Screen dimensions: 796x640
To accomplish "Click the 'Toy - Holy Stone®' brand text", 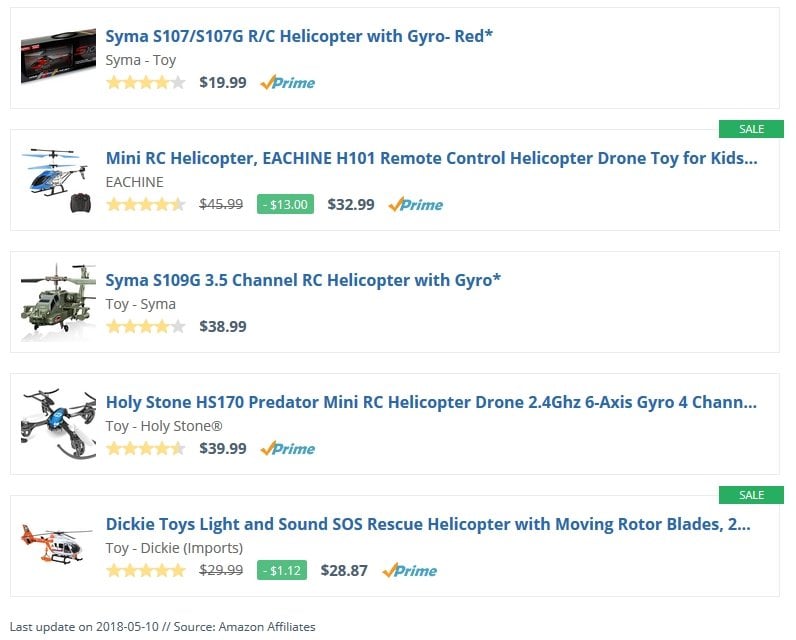I will tap(164, 426).
